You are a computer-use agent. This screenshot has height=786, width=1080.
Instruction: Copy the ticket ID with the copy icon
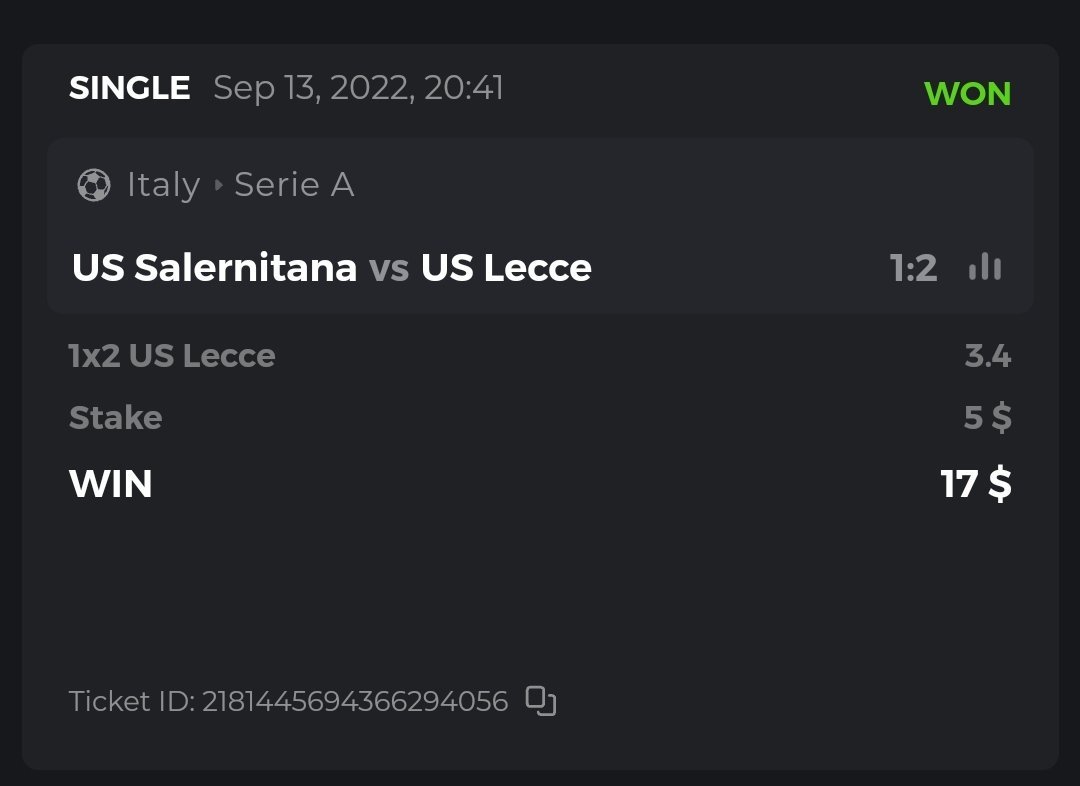click(541, 701)
